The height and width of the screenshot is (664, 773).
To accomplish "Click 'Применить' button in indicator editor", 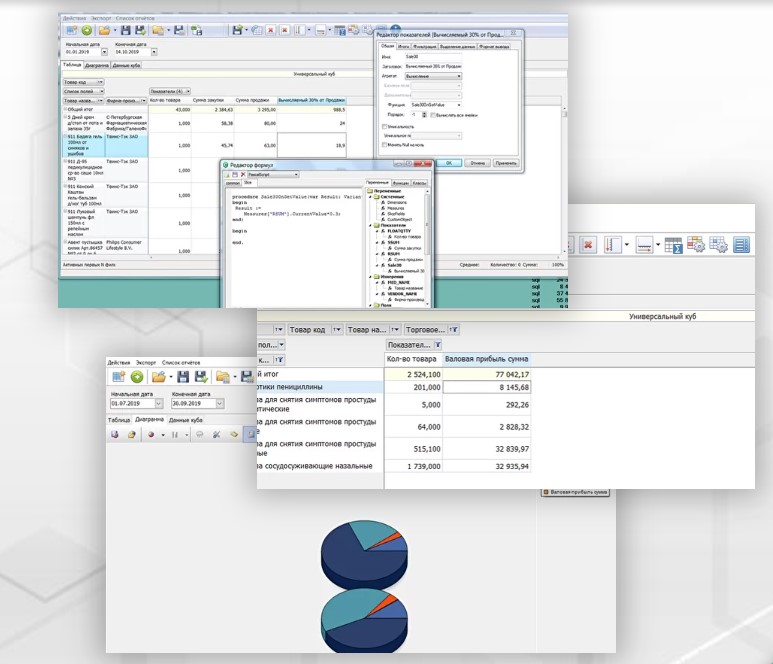I will (506, 163).
